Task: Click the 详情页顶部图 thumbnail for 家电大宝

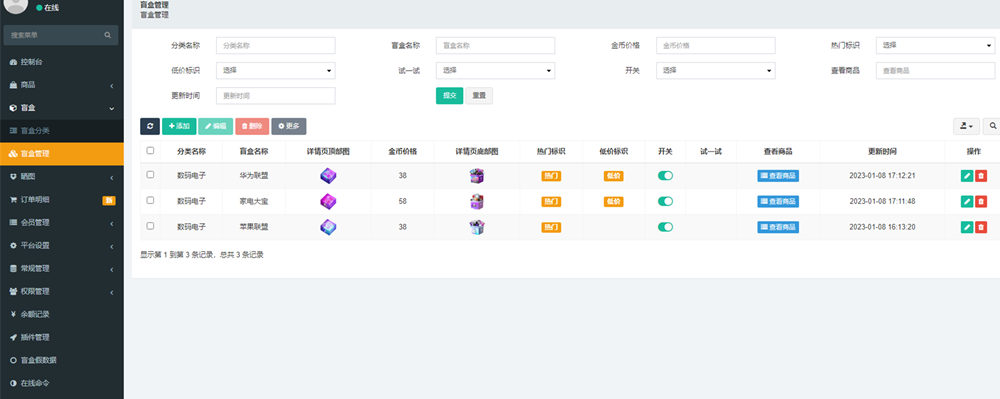Action: click(x=328, y=201)
